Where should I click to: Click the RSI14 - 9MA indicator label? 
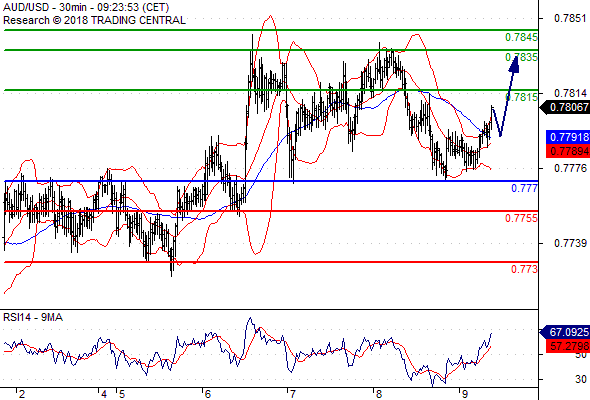pos(33,317)
